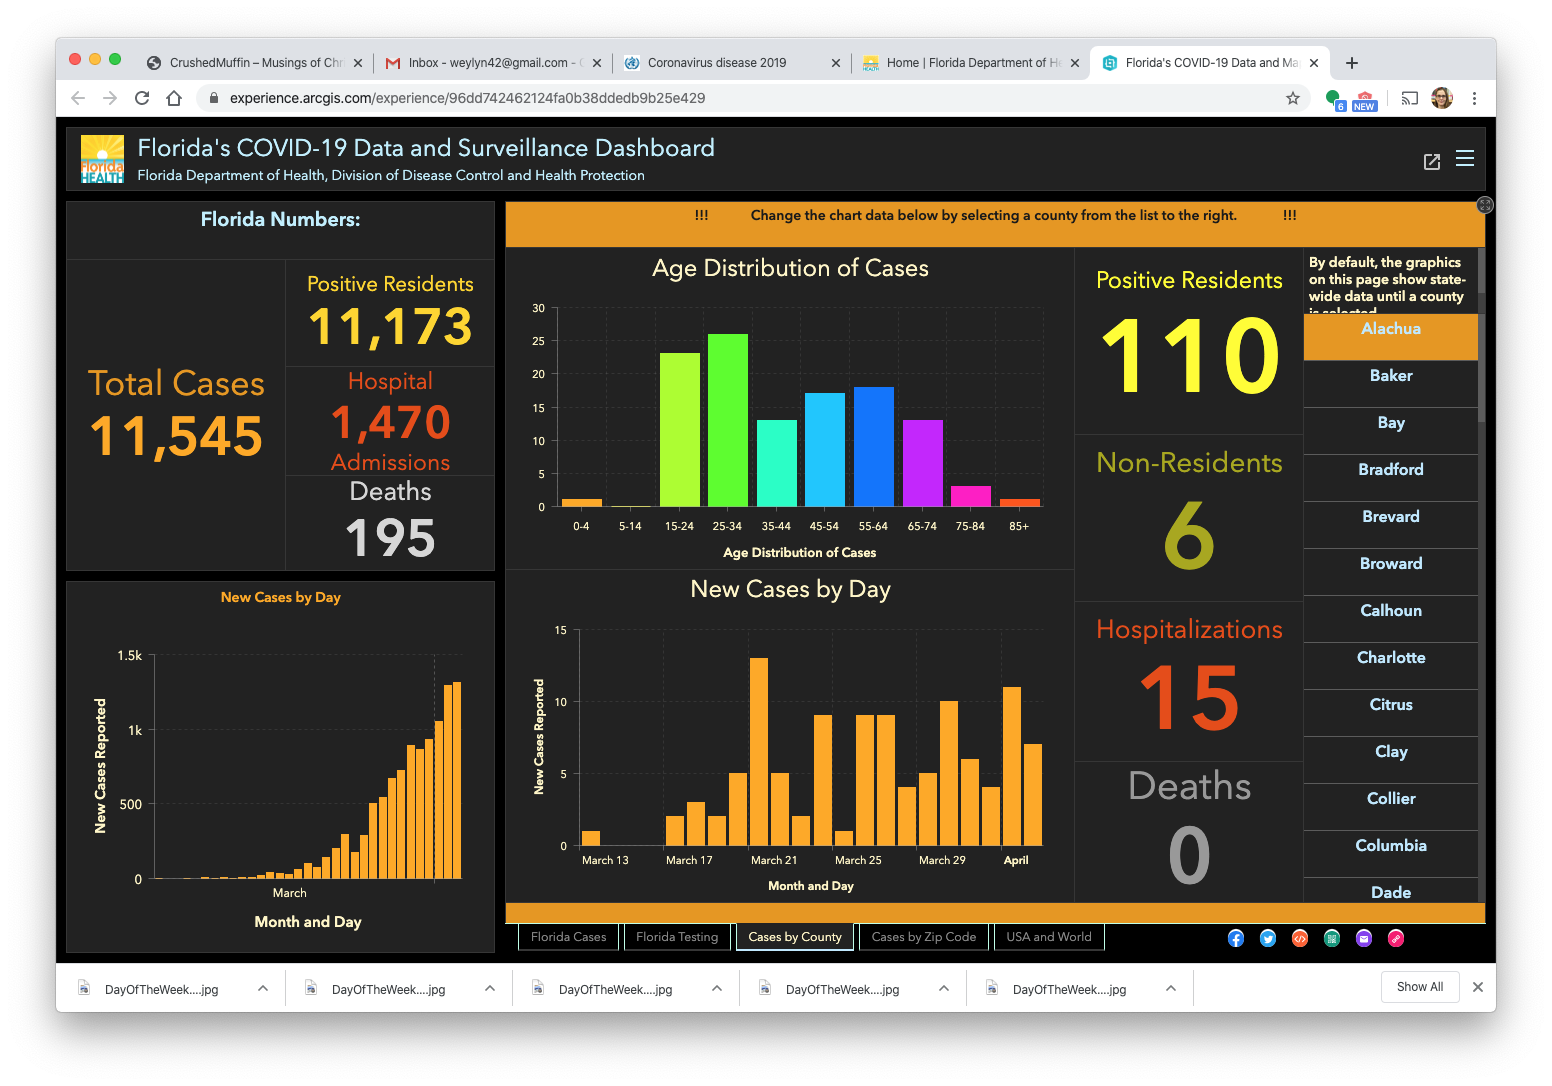Switch to the Florida Cases tab
This screenshot has height=1086, width=1552.
tap(569, 937)
